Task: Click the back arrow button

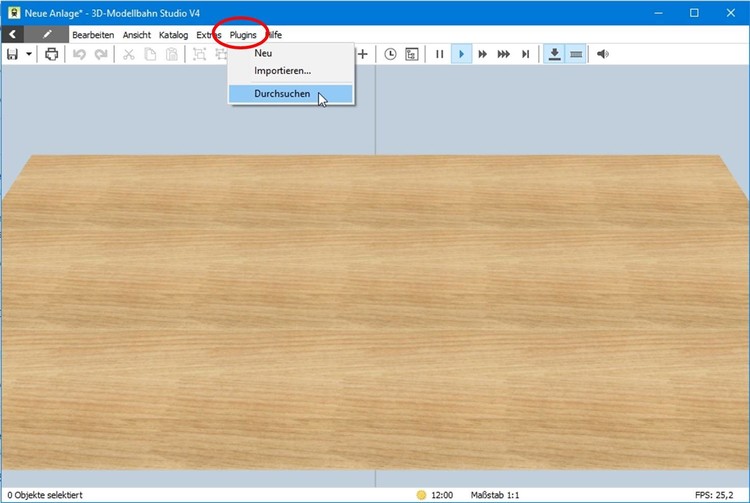Action: pos(12,34)
